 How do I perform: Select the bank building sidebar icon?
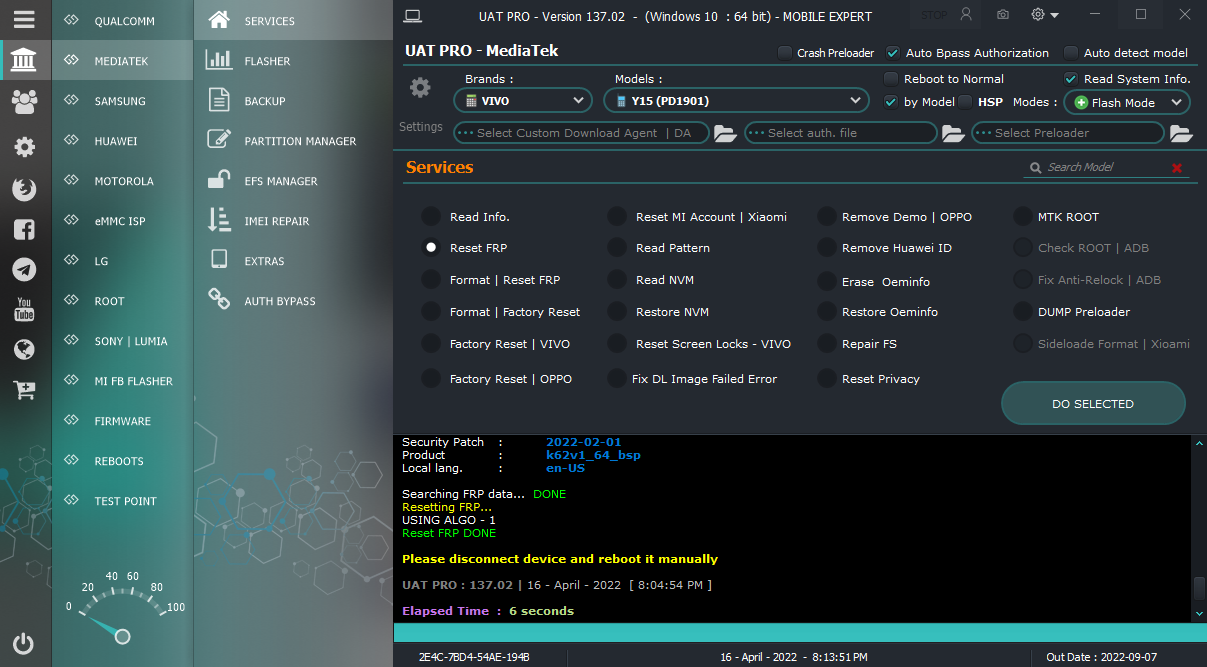point(24,61)
